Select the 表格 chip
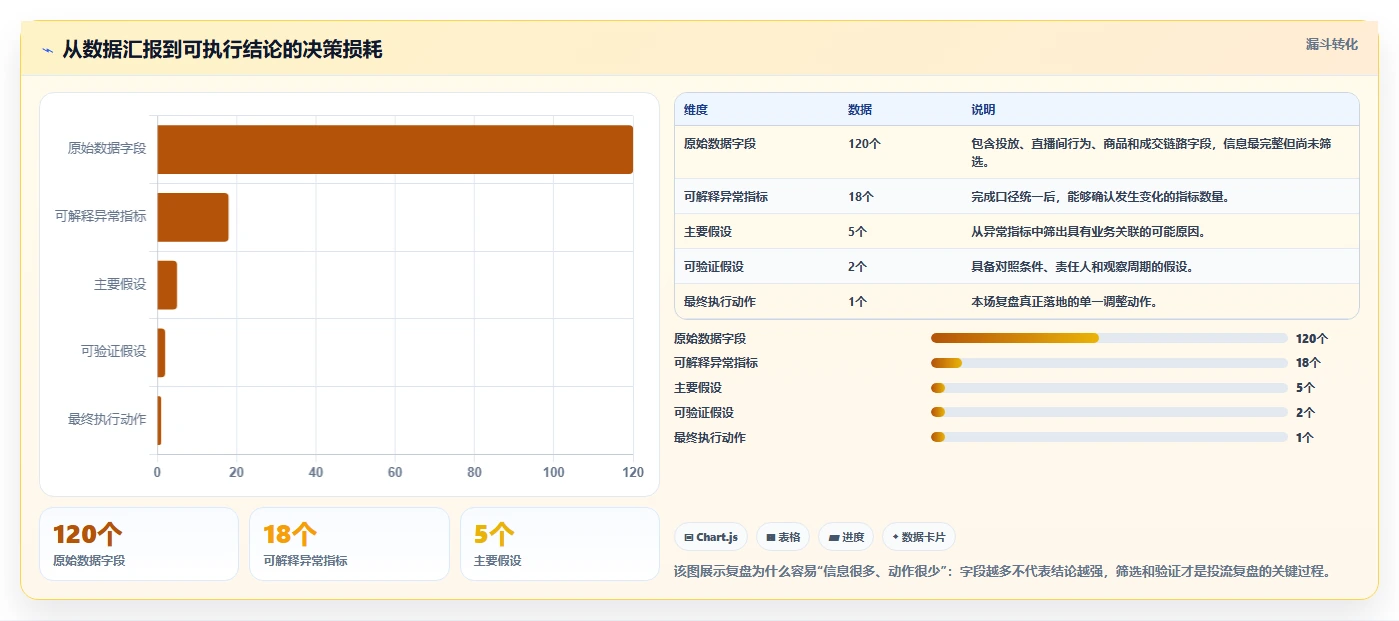 tap(783, 537)
